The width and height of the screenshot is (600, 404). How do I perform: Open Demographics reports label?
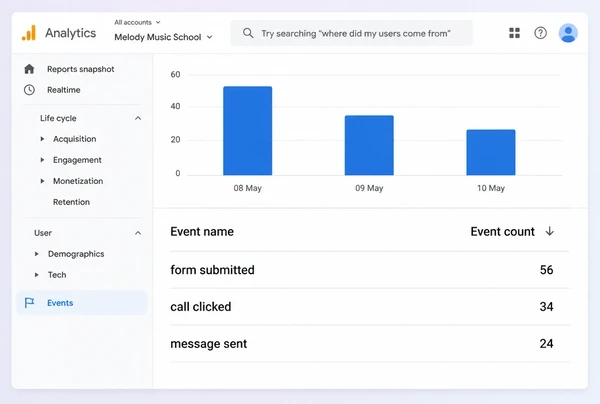76,254
